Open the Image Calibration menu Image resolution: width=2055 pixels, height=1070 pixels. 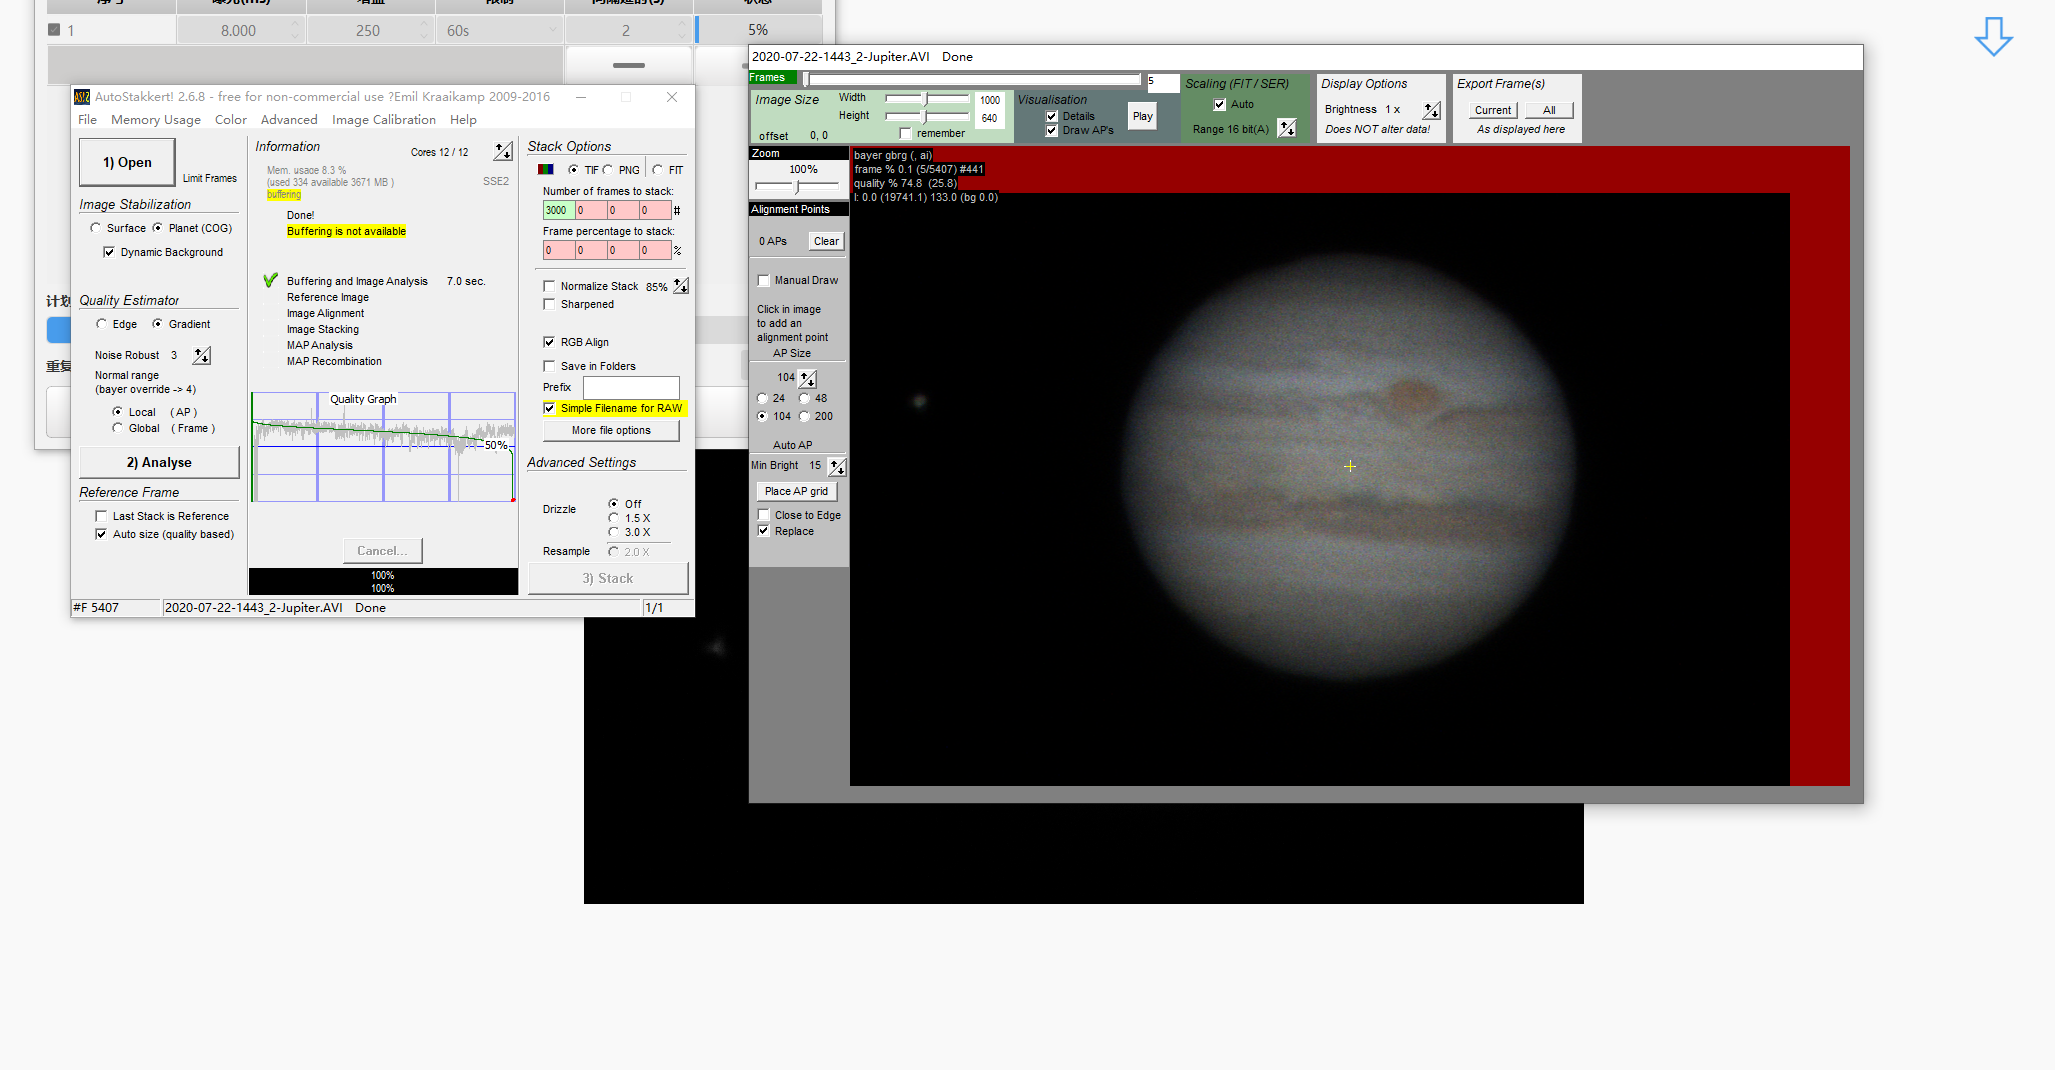[x=384, y=119]
